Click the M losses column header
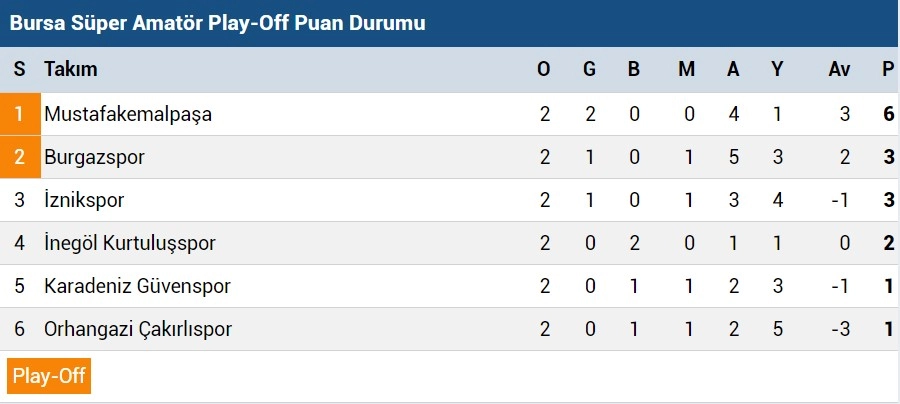 pos(686,69)
